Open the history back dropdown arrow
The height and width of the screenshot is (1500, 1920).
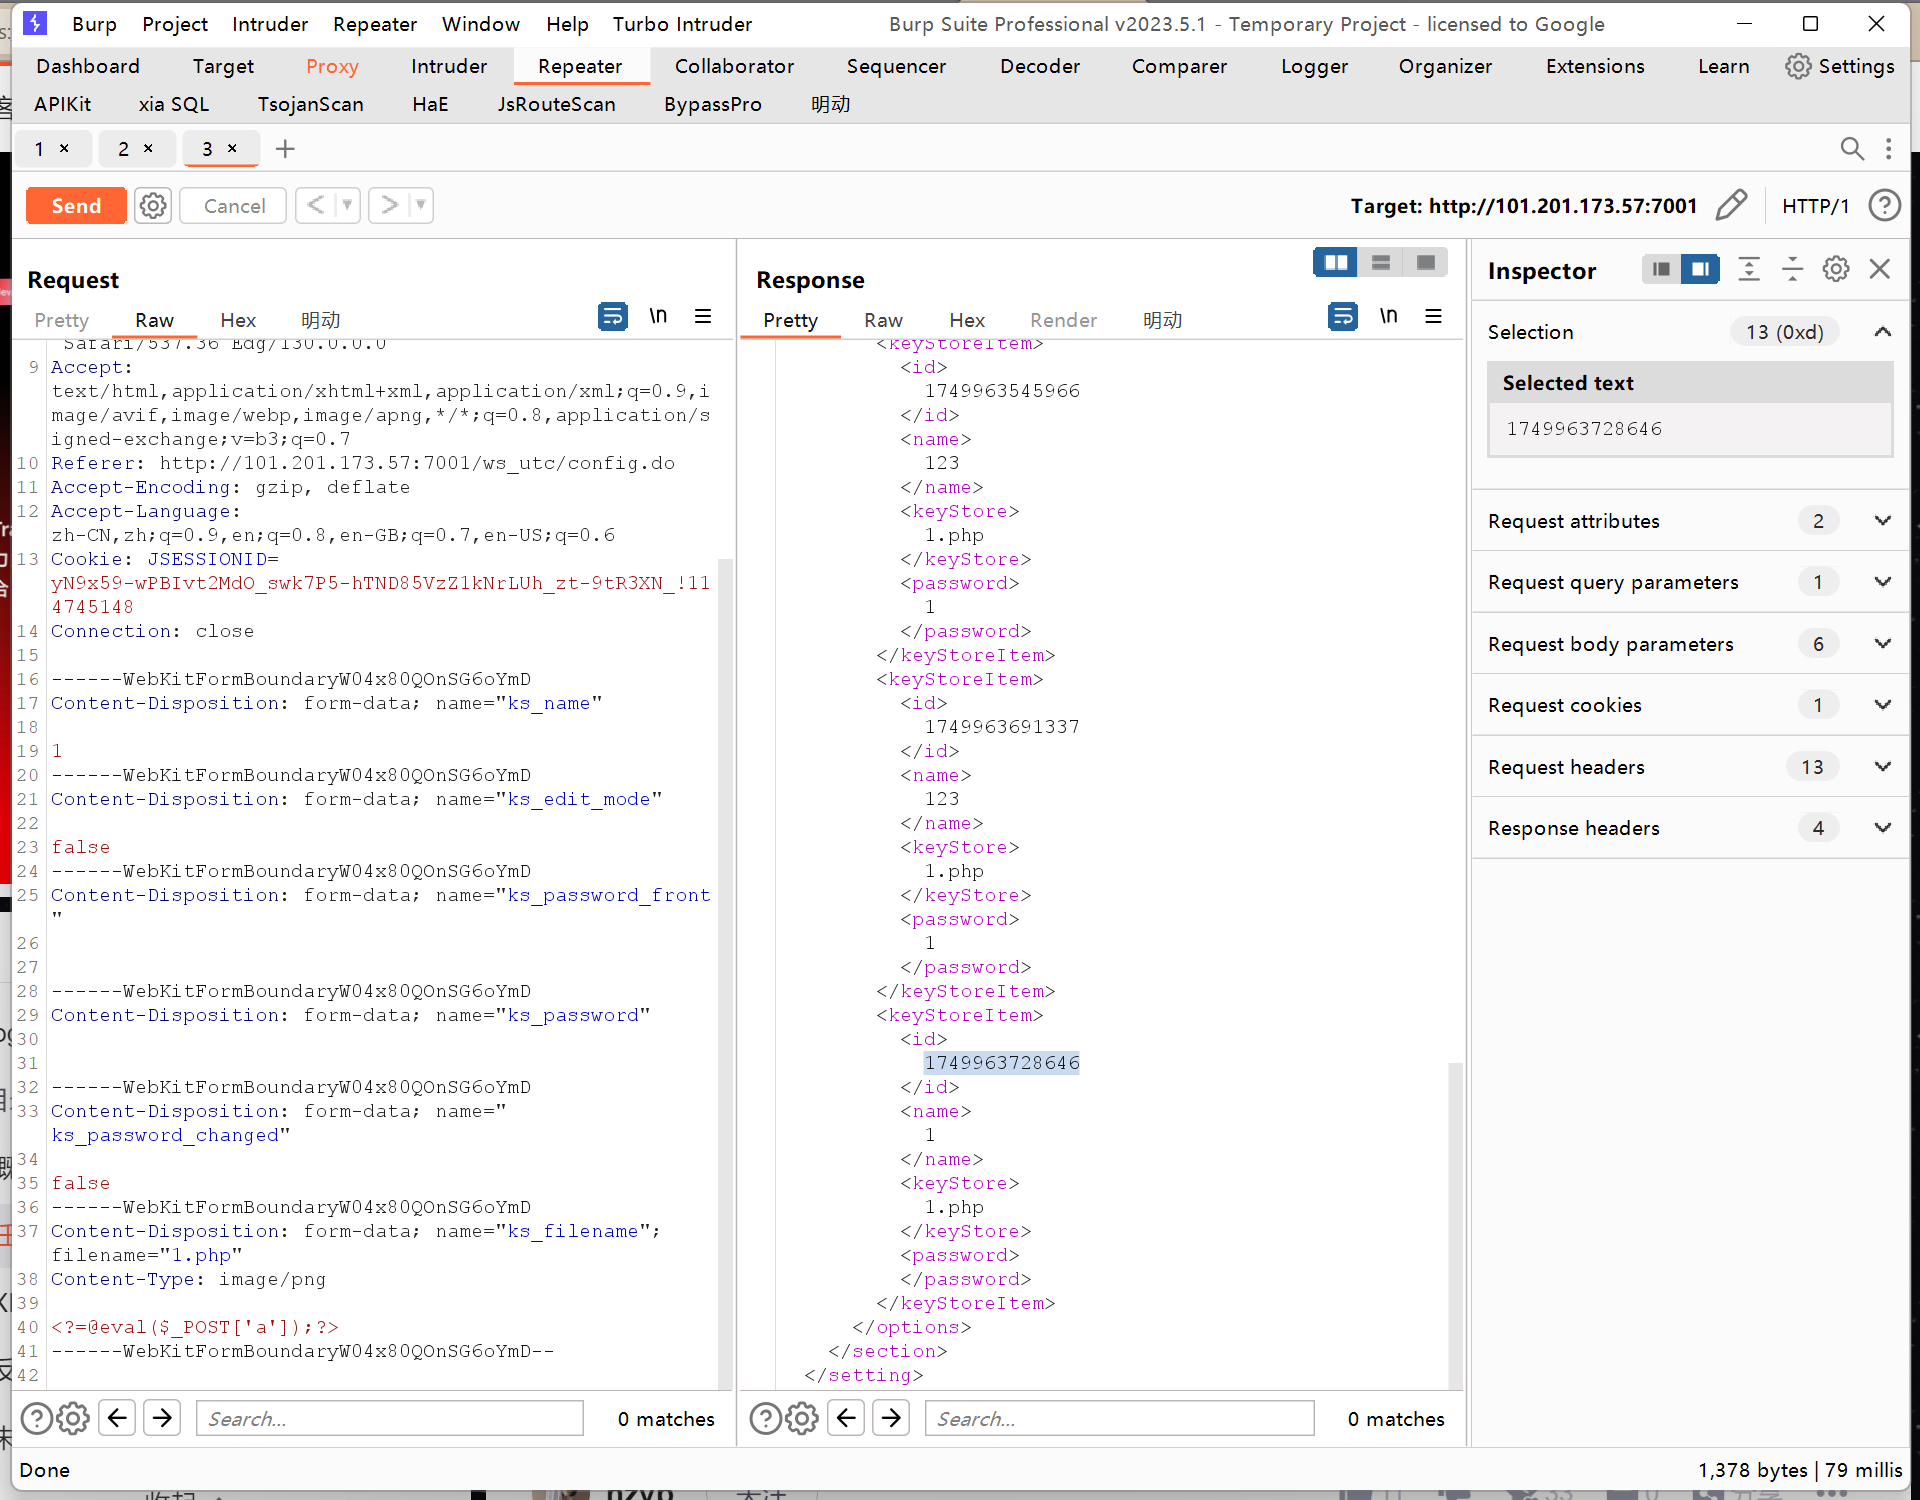(x=347, y=205)
